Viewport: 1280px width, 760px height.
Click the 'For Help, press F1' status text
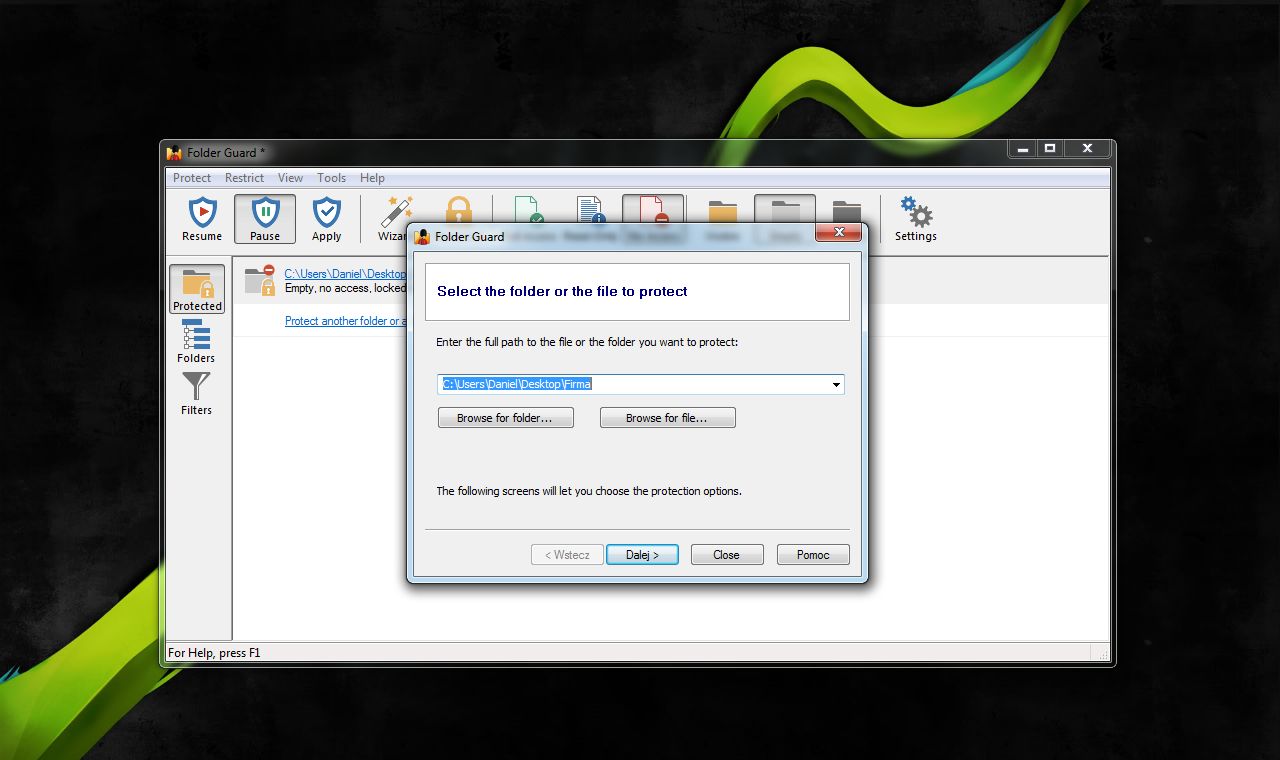coord(214,653)
